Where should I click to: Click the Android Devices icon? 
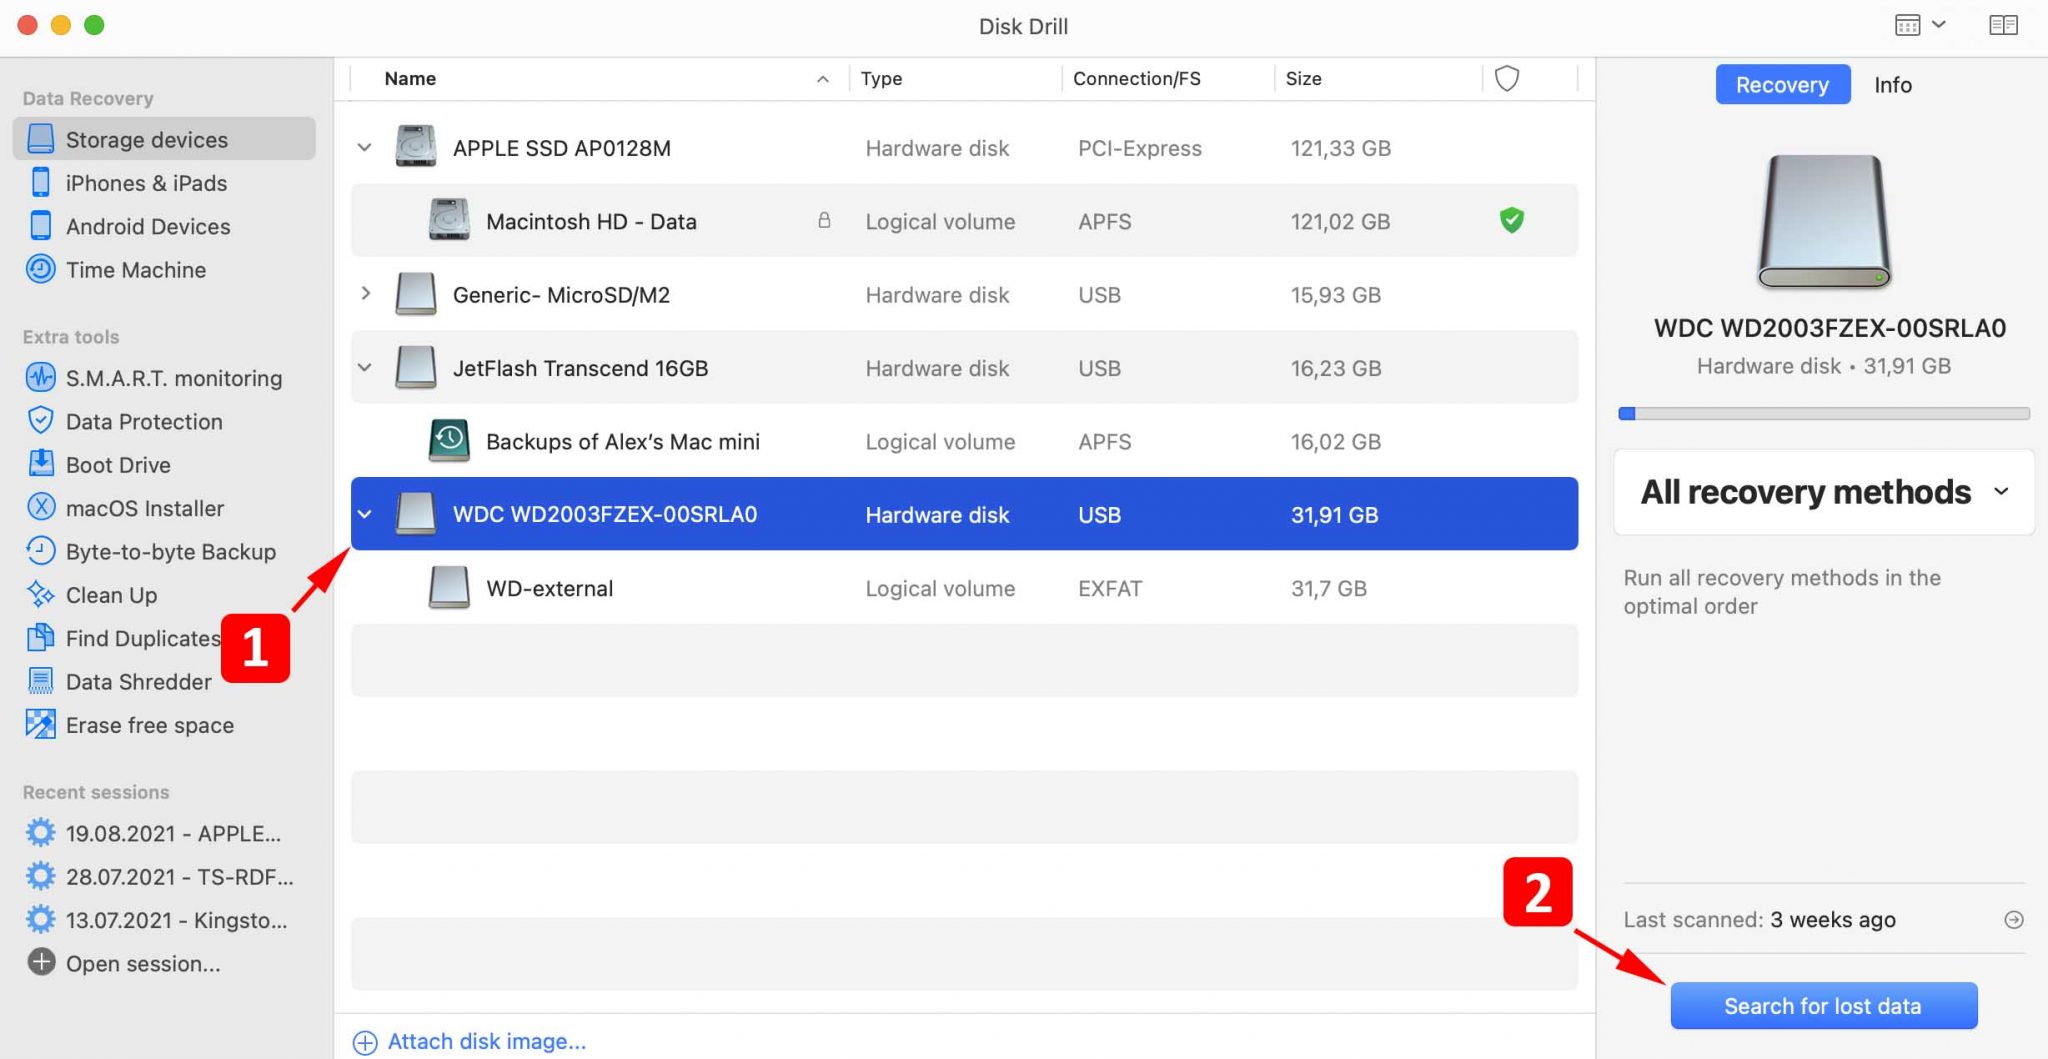[x=40, y=226]
